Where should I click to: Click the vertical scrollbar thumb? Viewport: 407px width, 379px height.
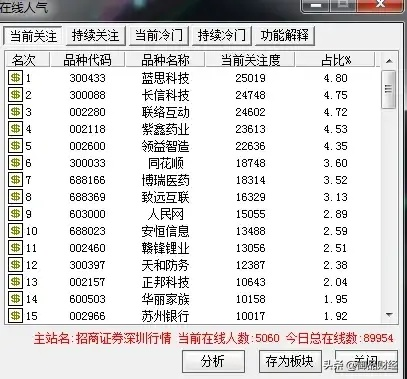pos(389,89)
